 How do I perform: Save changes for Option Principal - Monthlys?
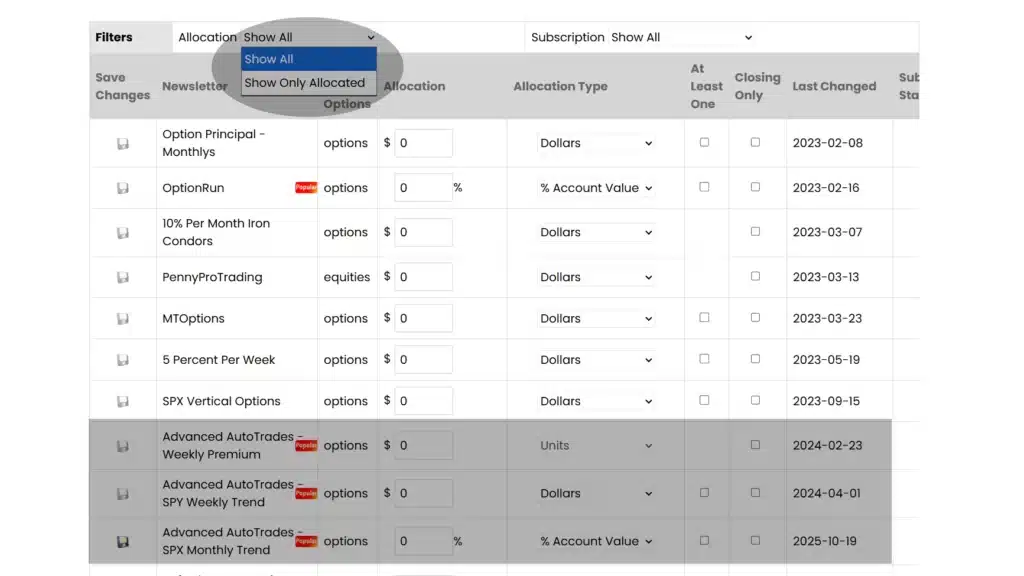pyautogui.click(x=122, y=142)
